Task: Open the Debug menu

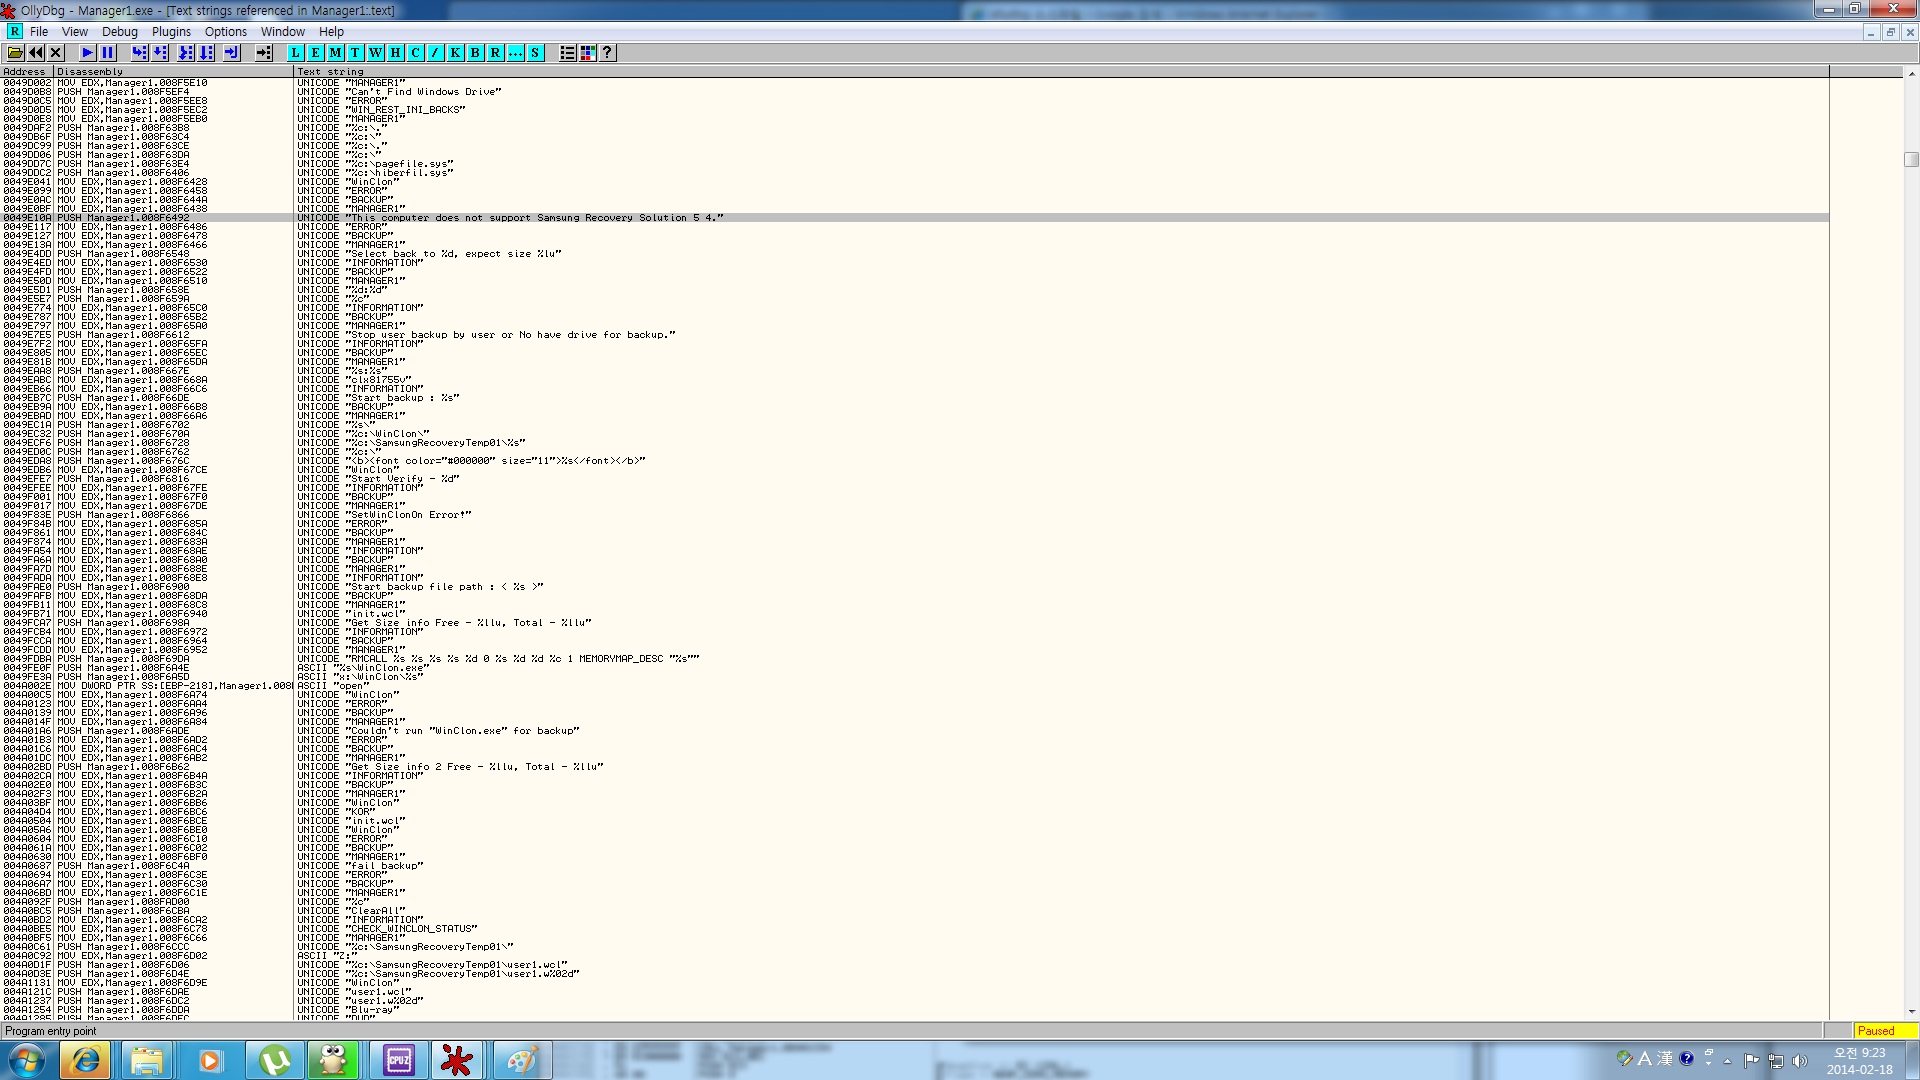Action: tap(120, 32)
